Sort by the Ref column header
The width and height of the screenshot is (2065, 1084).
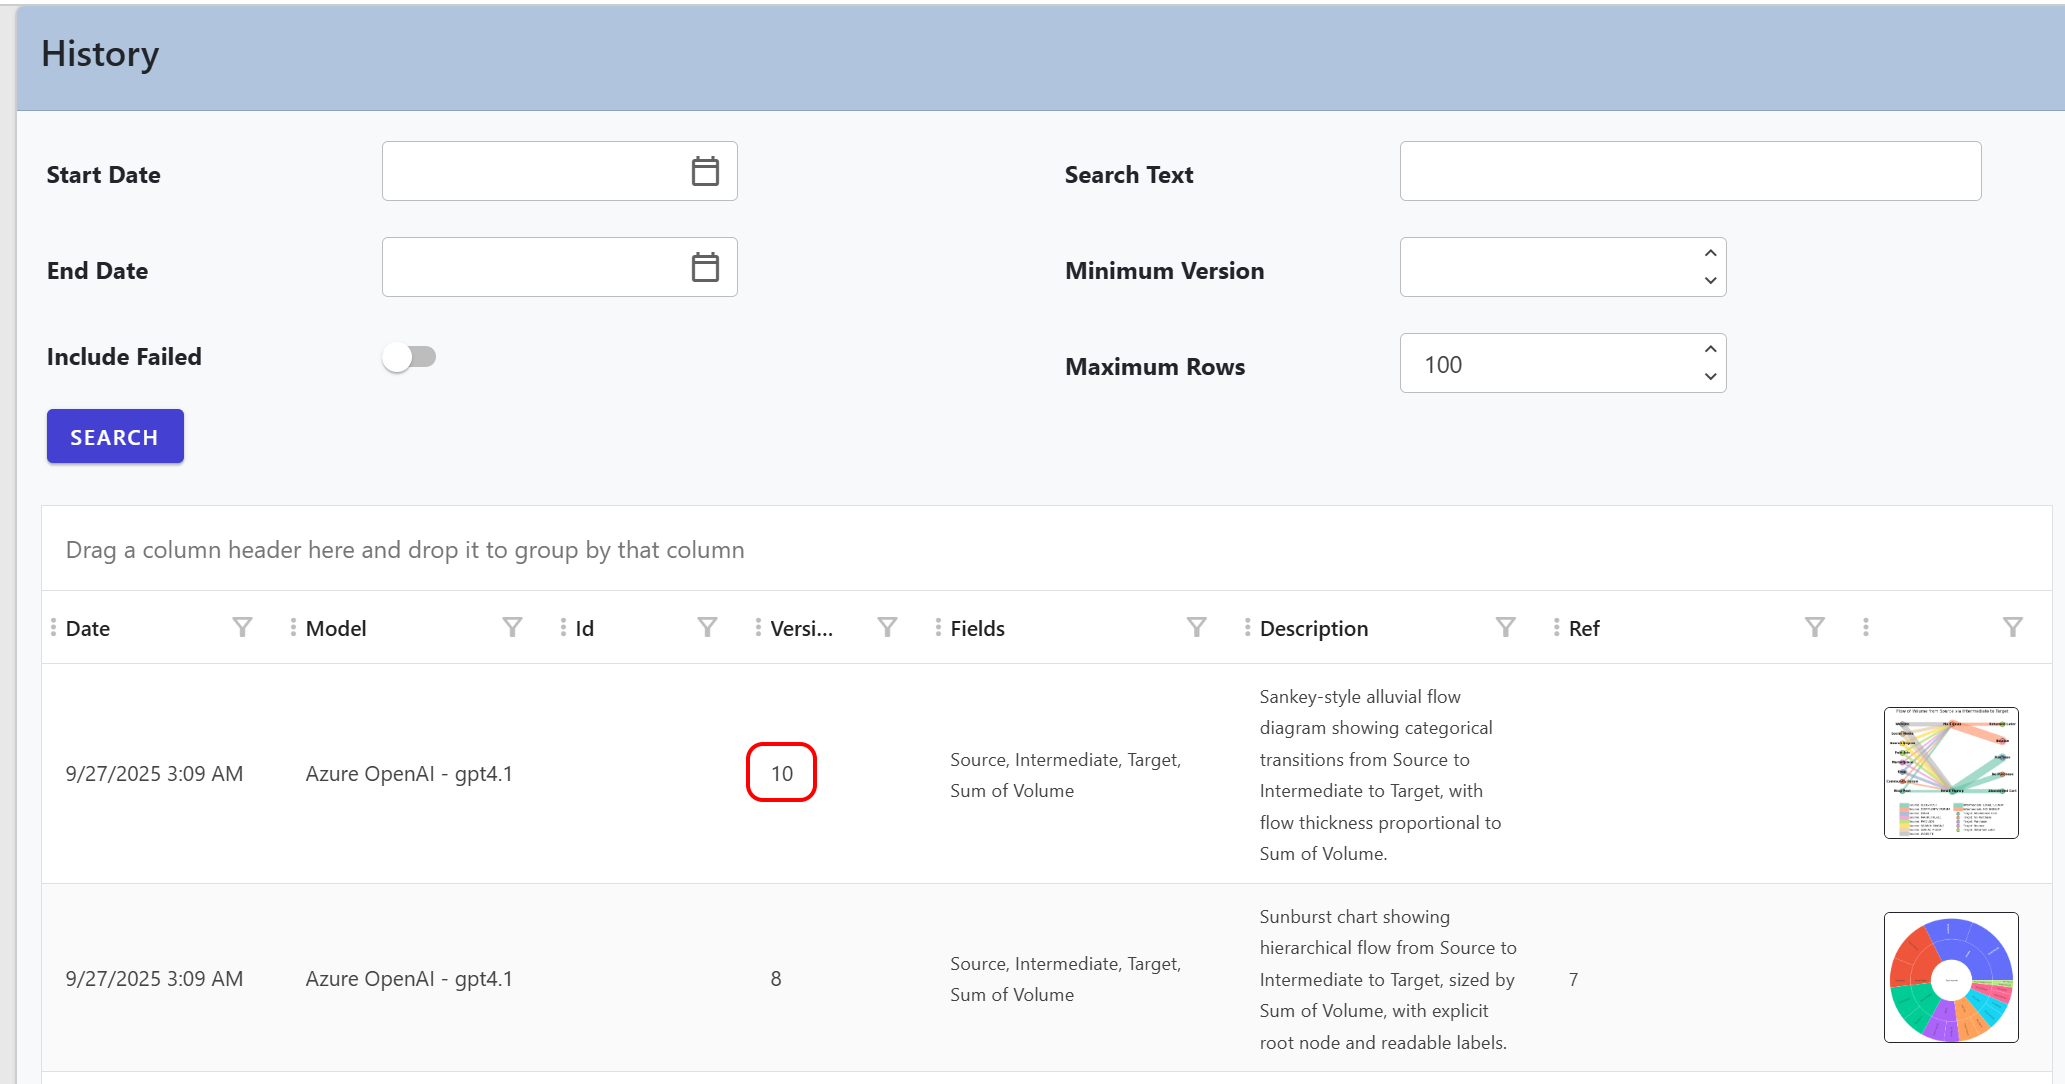(x=1584, y=628)
